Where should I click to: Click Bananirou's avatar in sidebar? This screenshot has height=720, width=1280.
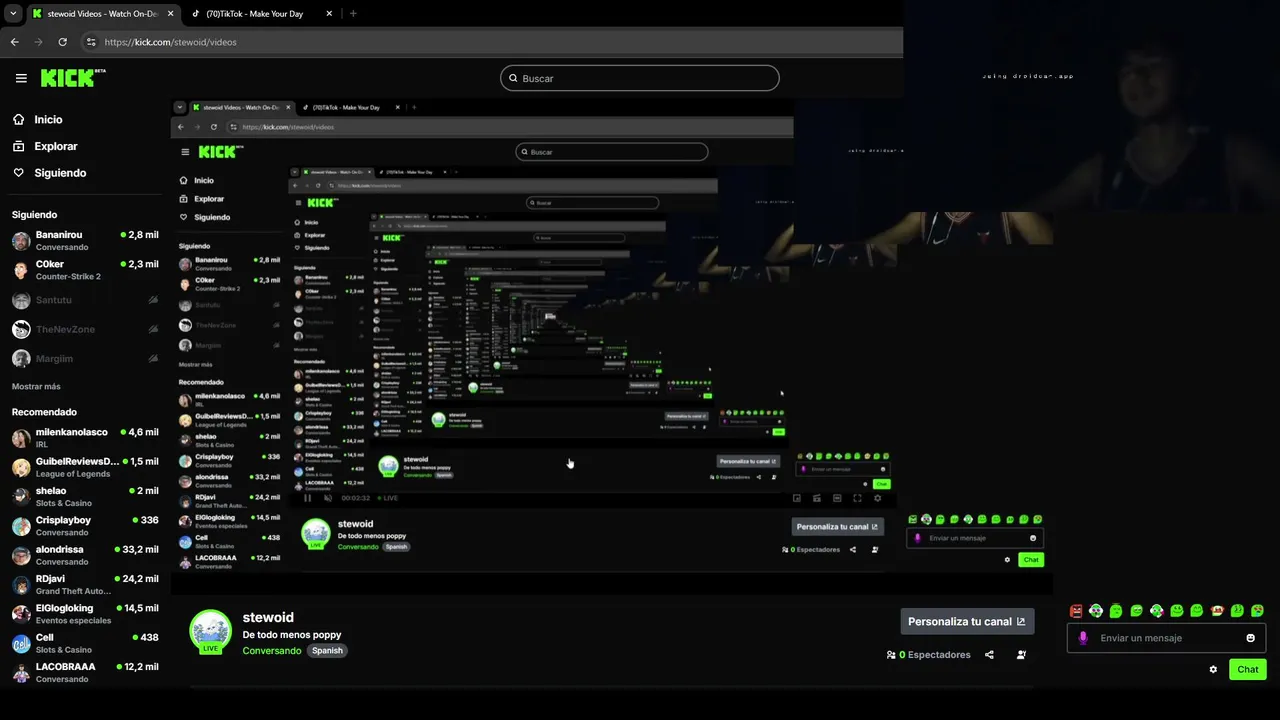click(x=21, y=241)
